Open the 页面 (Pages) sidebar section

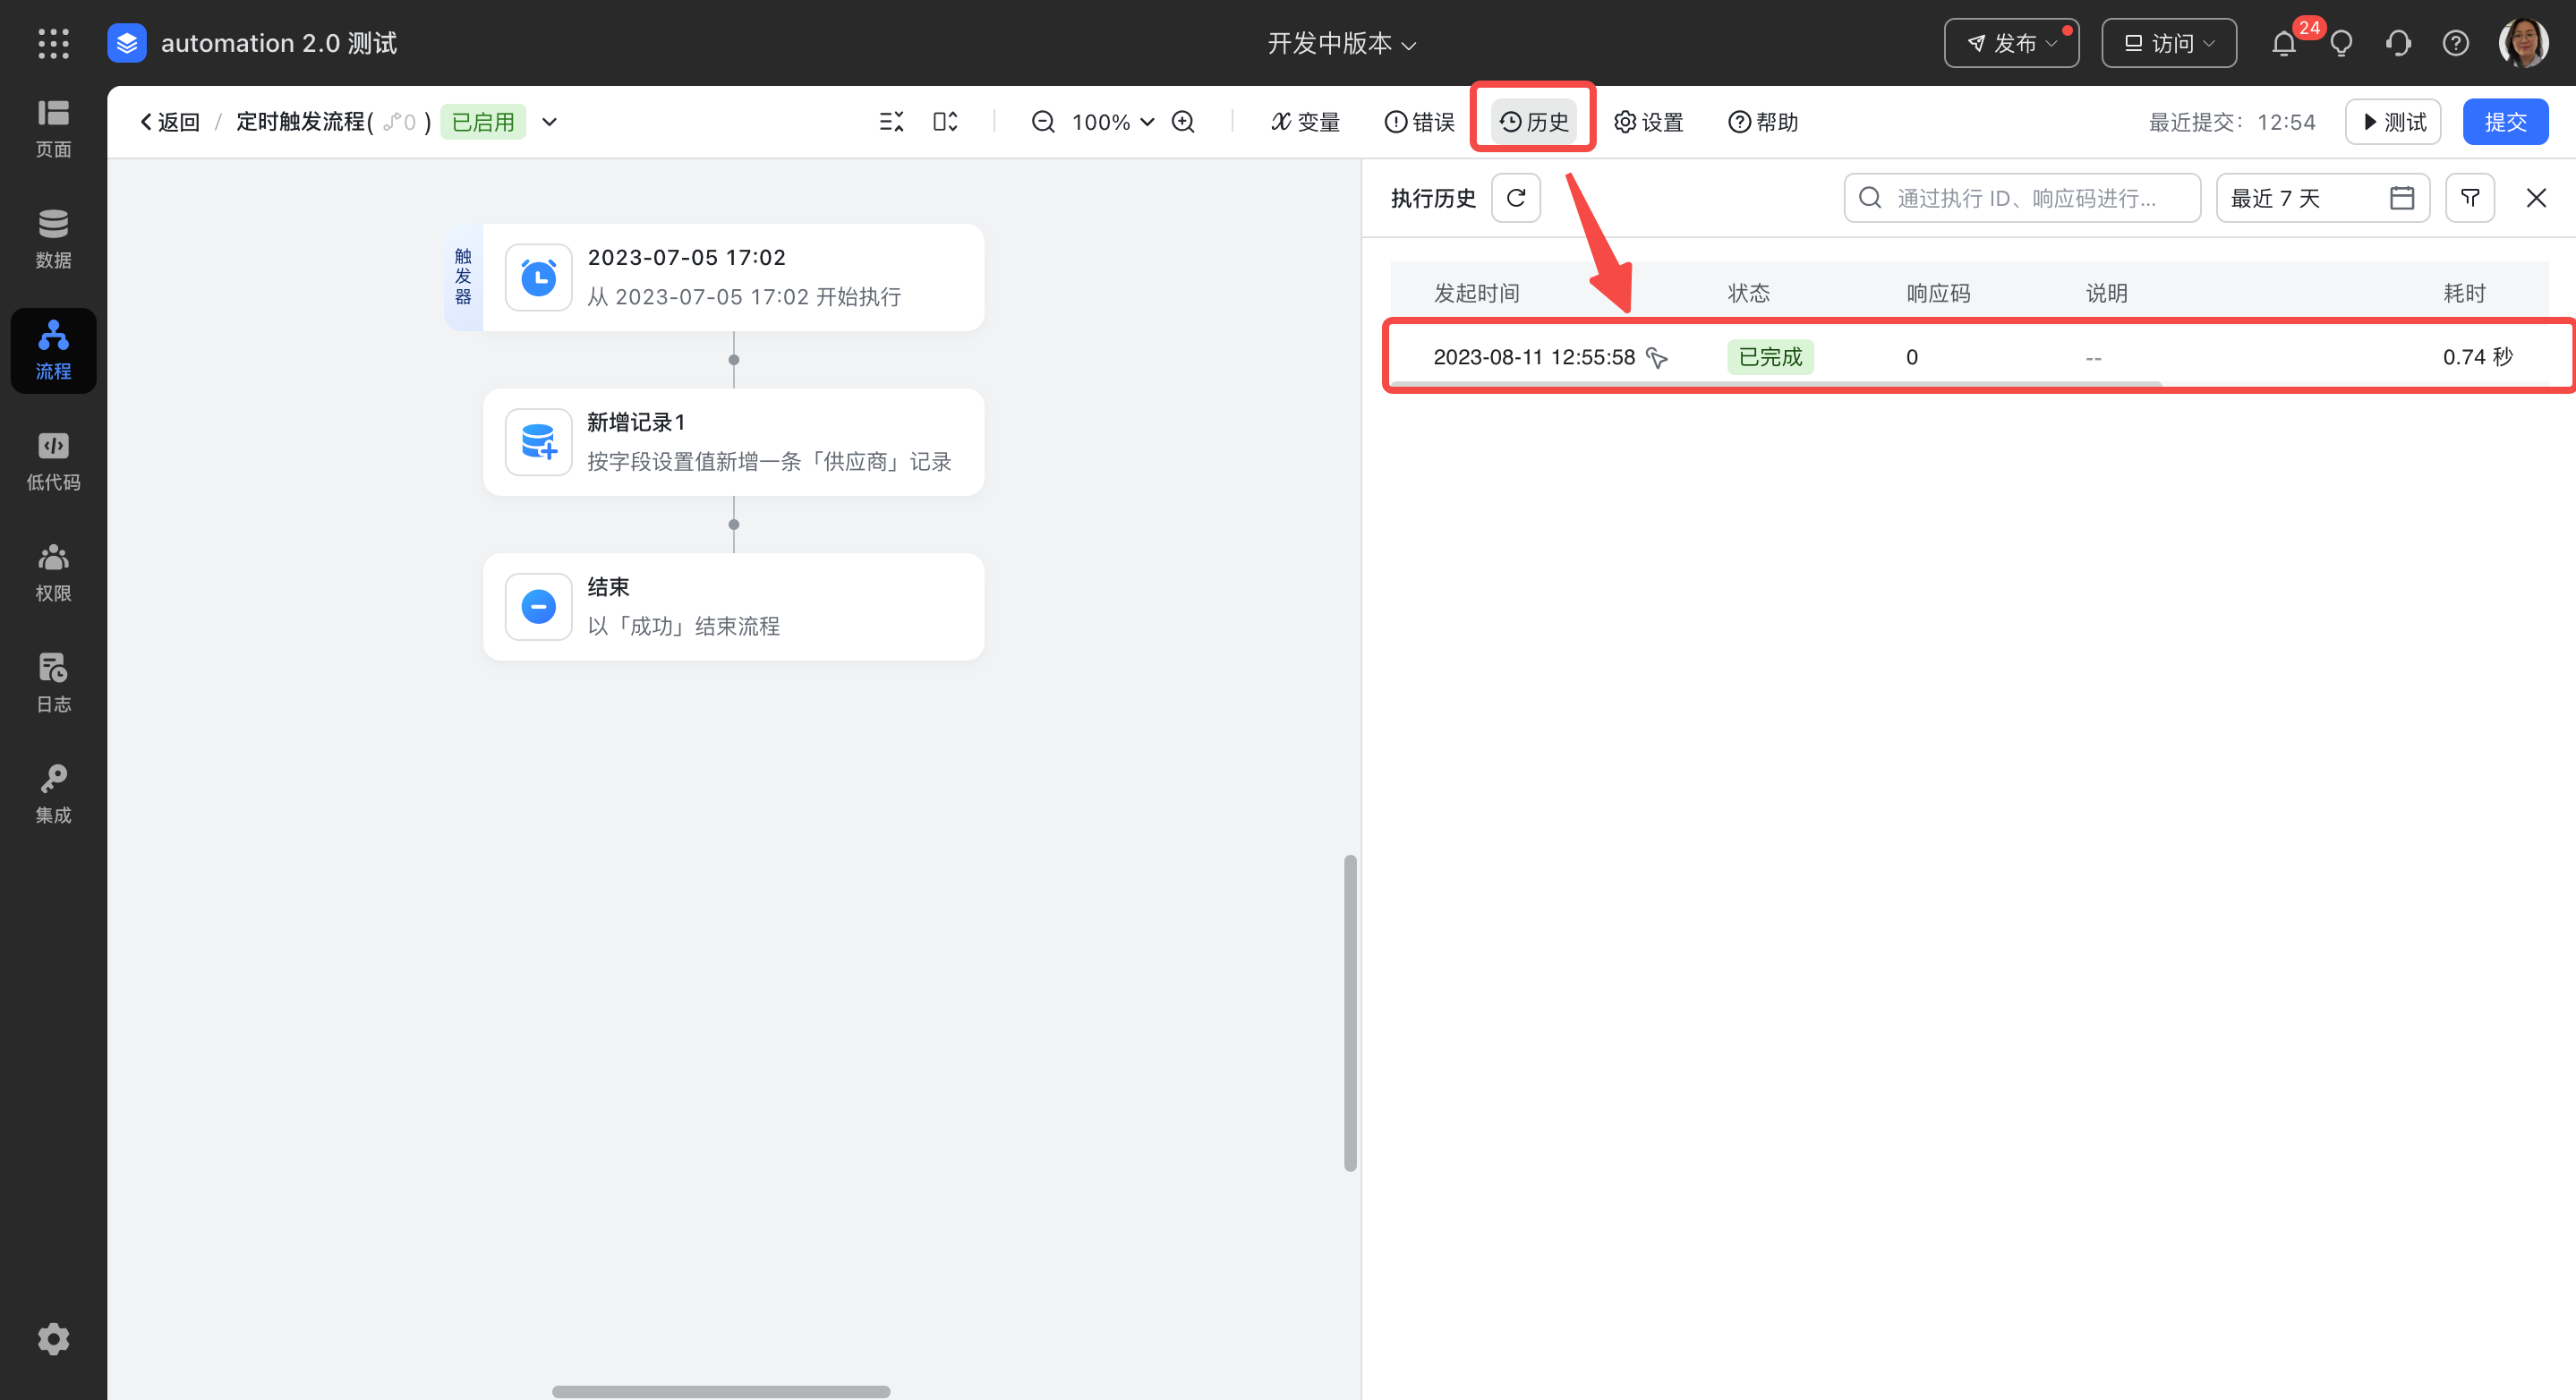click(53, 129)
